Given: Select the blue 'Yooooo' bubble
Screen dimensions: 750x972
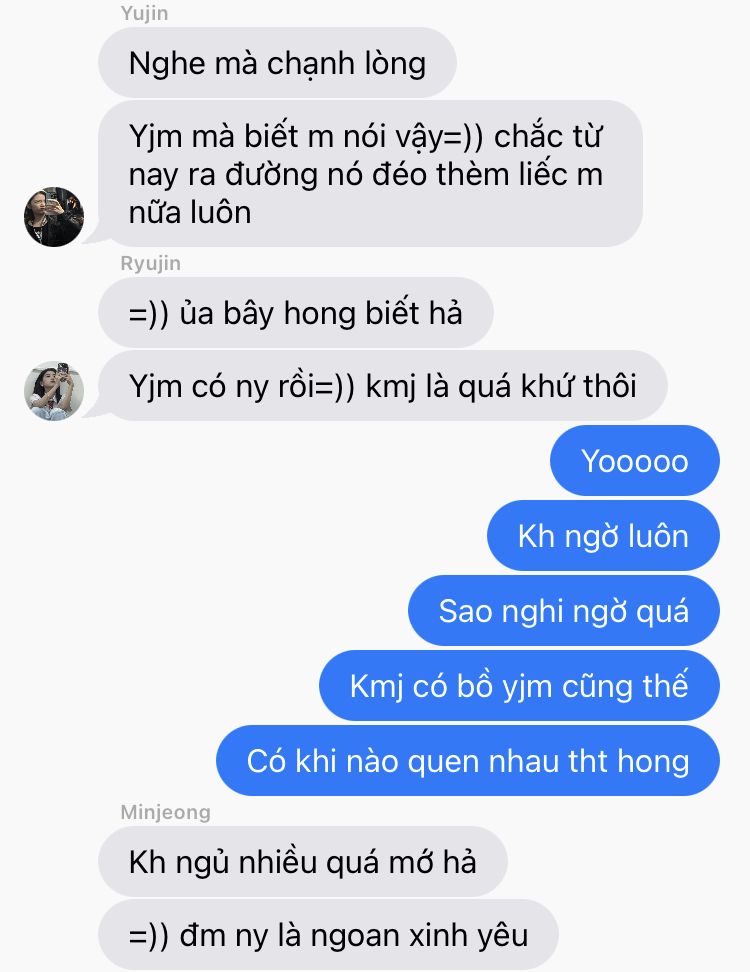Looking at the screenshot, I should (635, 461).
